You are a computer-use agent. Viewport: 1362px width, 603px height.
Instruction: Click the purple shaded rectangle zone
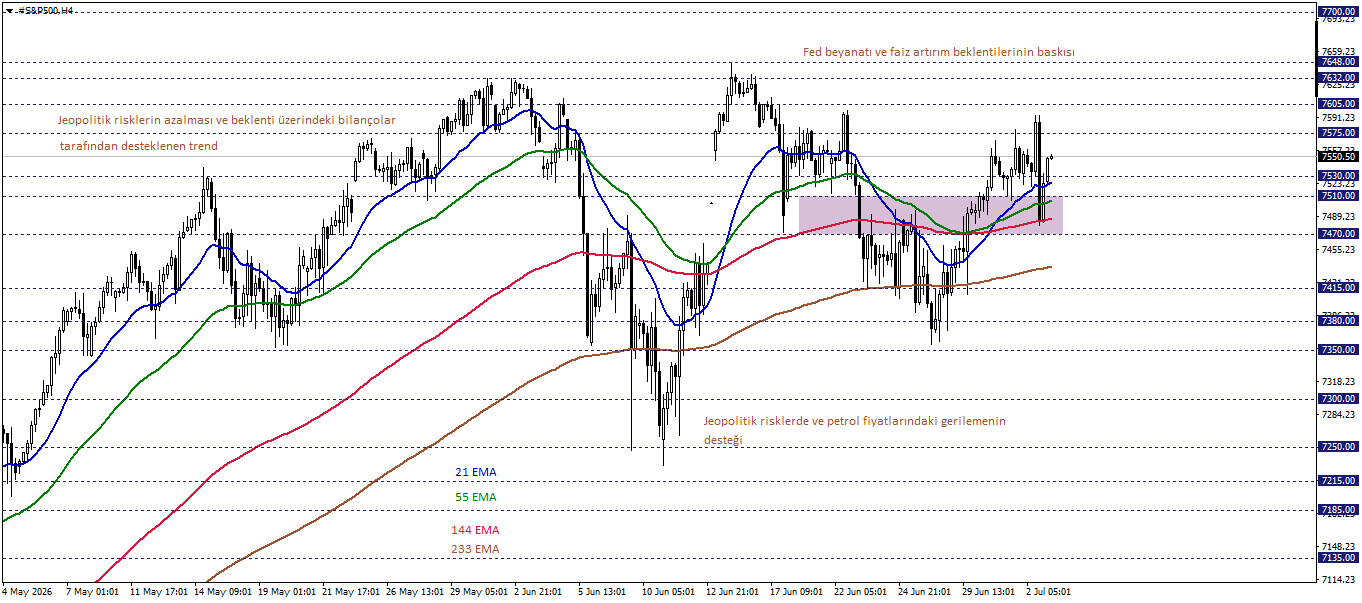coord(930,215)
